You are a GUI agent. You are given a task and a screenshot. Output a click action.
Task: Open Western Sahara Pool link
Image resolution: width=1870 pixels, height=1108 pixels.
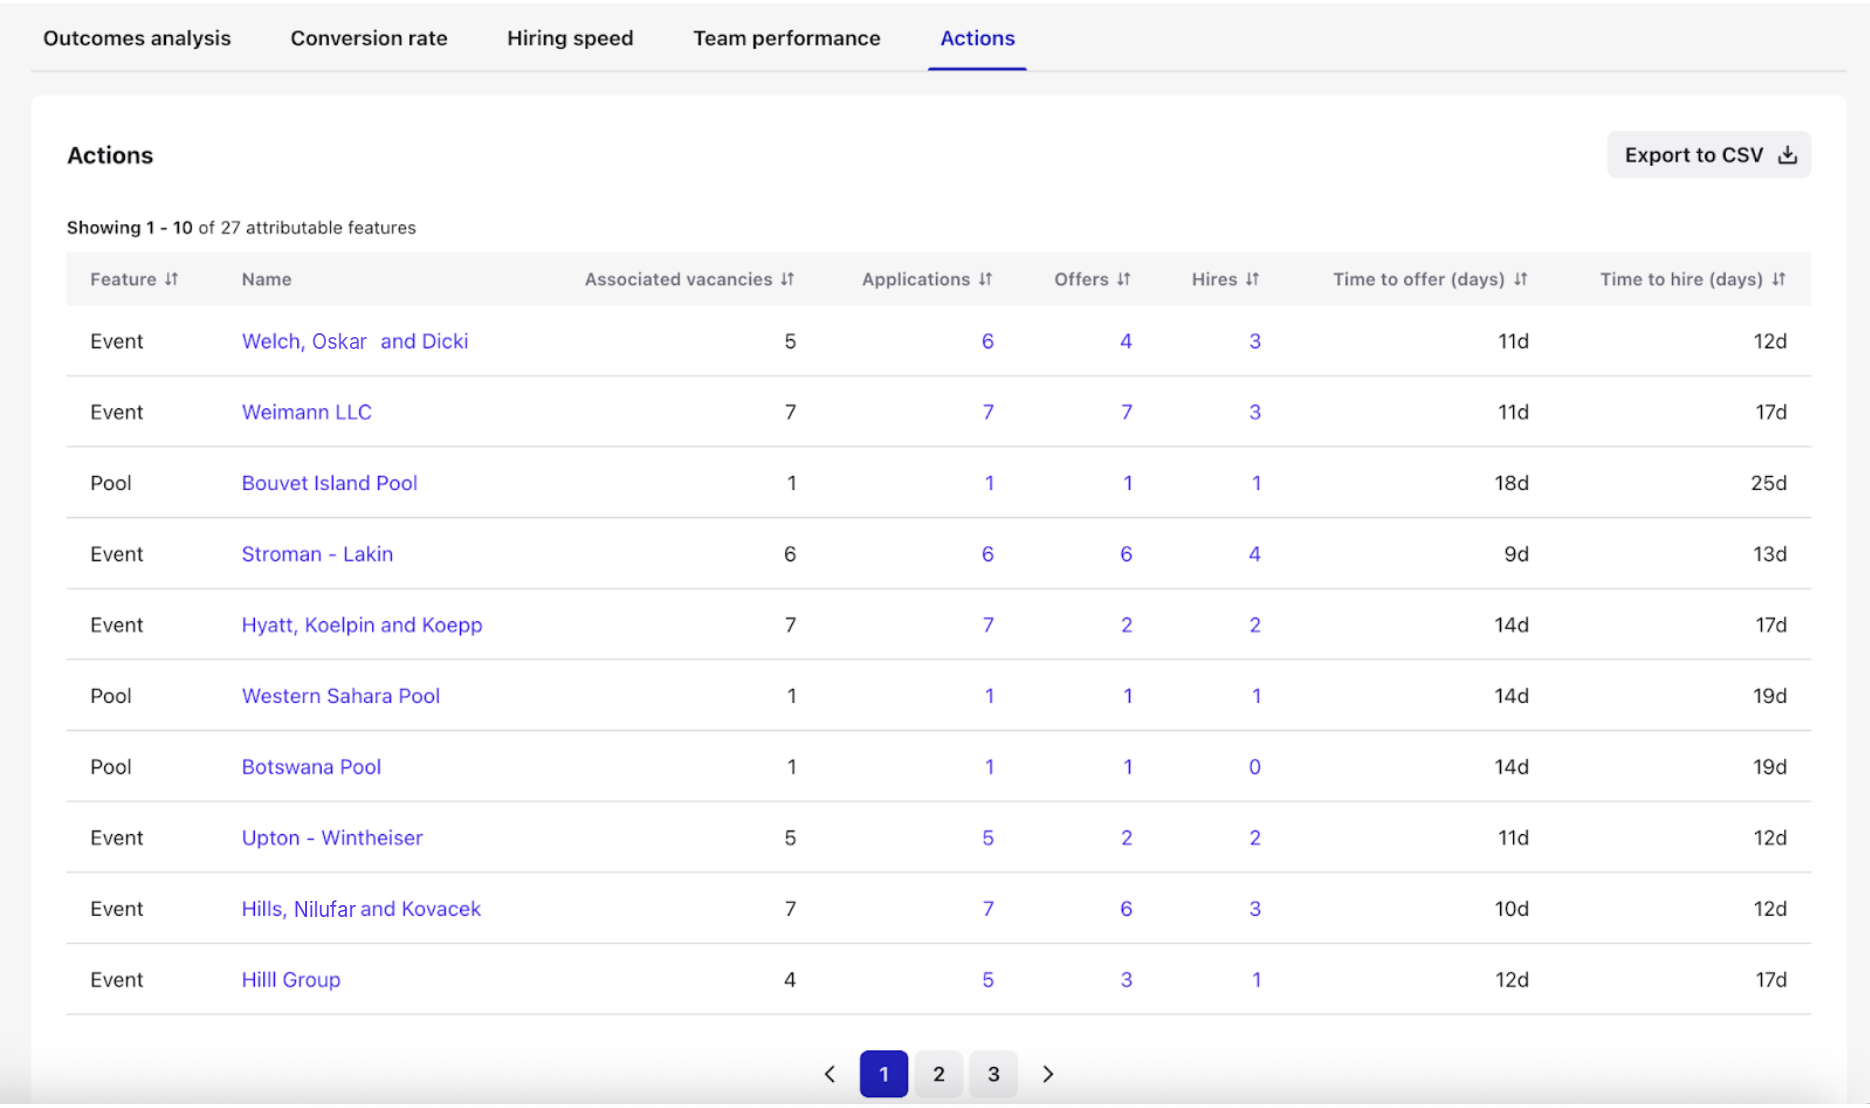tap(341, 696)
